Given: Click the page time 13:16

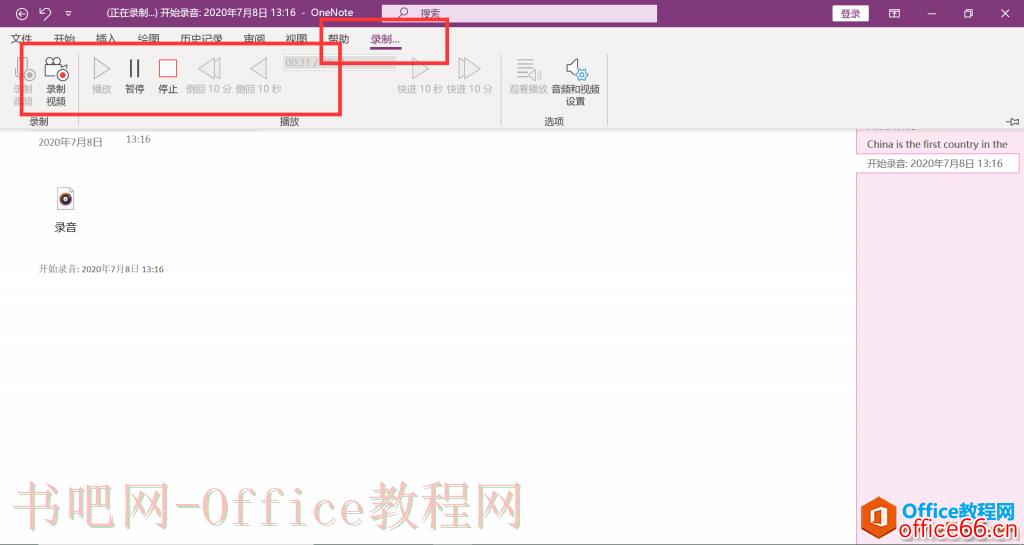Looking at the screenshot, I should (138, 139).
